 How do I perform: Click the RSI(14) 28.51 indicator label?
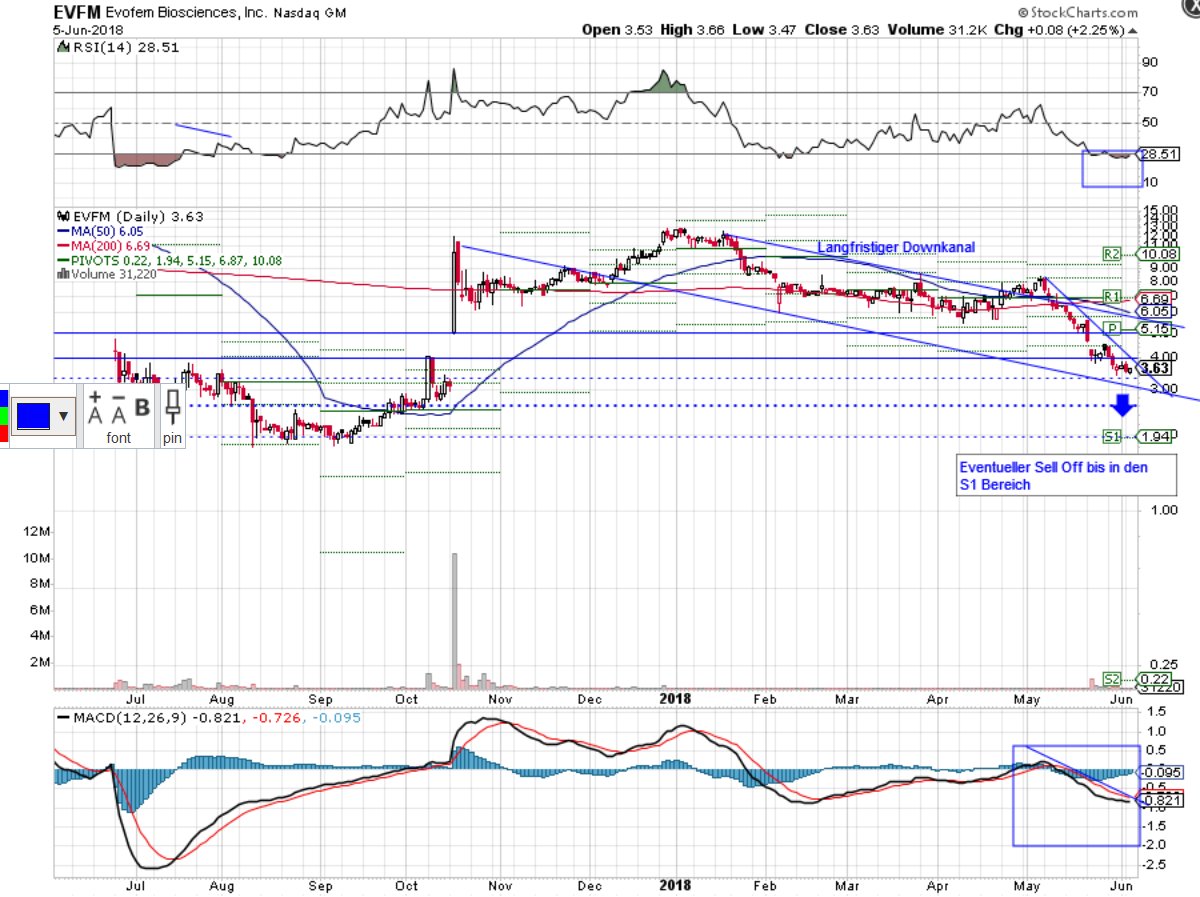coord(117,47)
